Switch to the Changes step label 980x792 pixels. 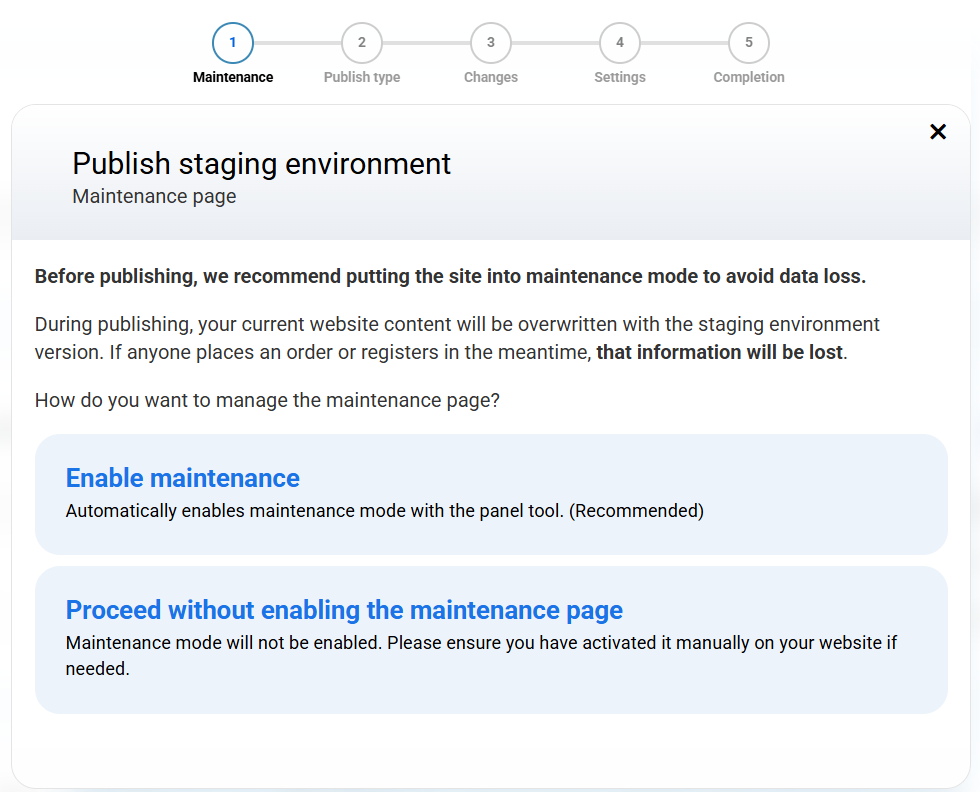click(491, 77)
